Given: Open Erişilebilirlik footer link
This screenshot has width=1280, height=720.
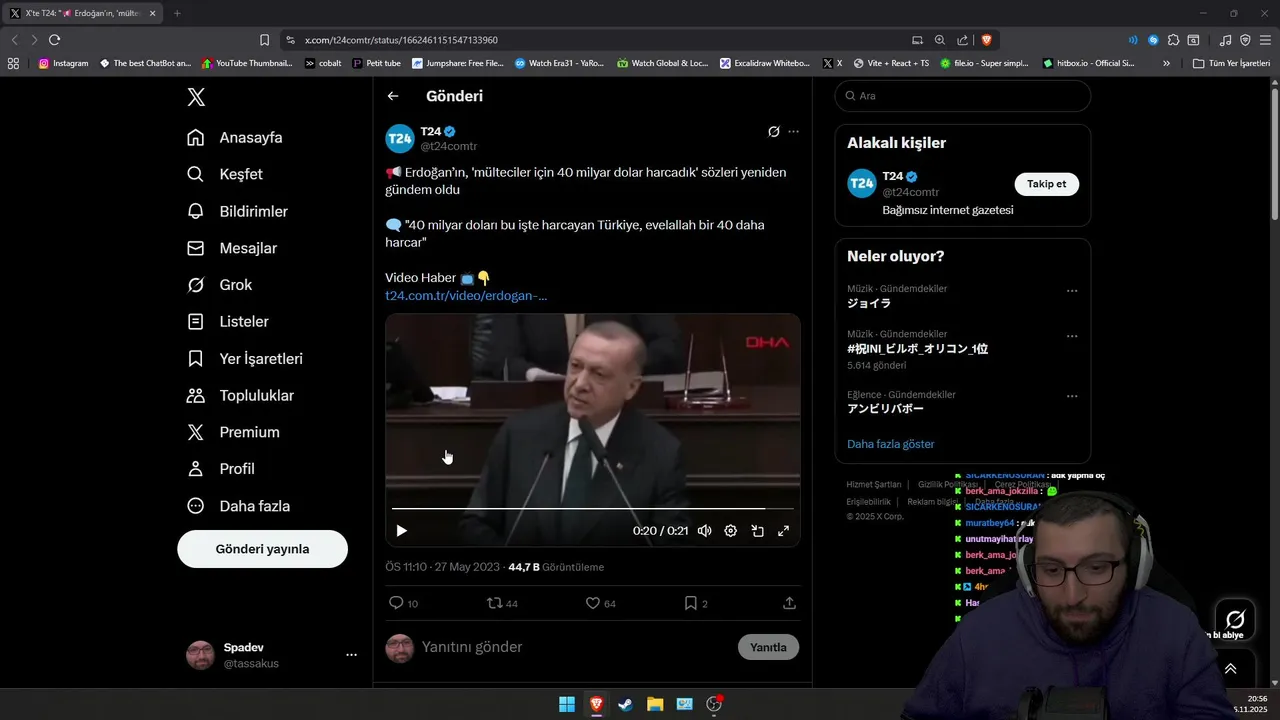Looking at the screenshot, I should point(868,502).
